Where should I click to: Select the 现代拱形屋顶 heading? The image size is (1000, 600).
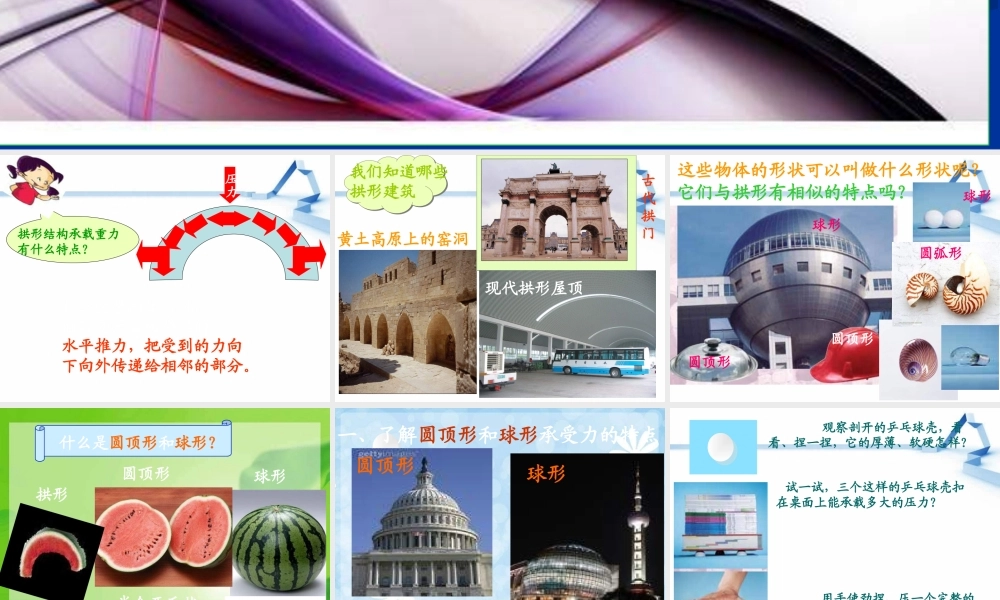tap(532, 290)
